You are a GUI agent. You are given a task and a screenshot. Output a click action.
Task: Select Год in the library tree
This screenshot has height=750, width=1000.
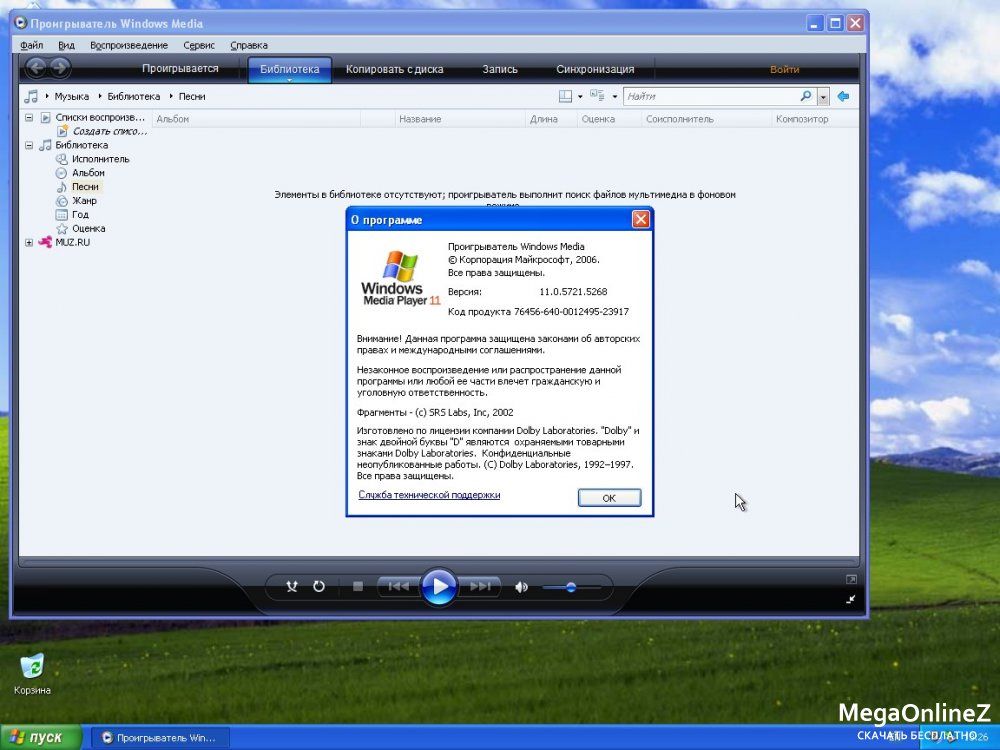80,215
